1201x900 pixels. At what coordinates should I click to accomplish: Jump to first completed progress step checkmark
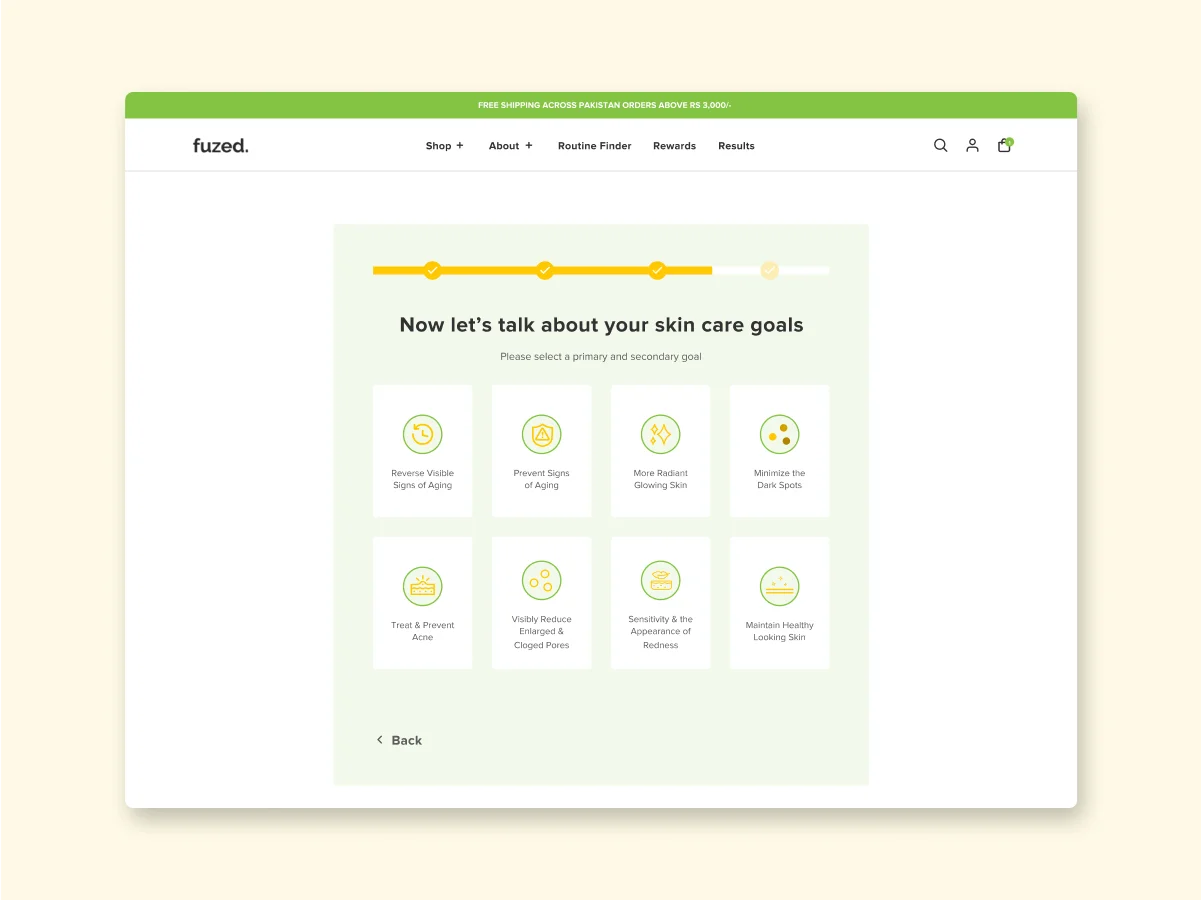(x=432, y=270)
